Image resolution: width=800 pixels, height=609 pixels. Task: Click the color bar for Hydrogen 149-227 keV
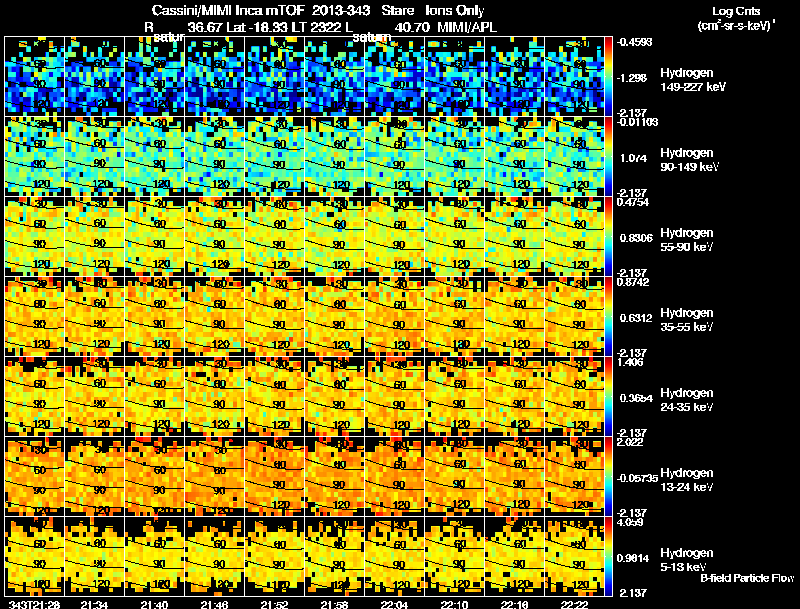608,77
